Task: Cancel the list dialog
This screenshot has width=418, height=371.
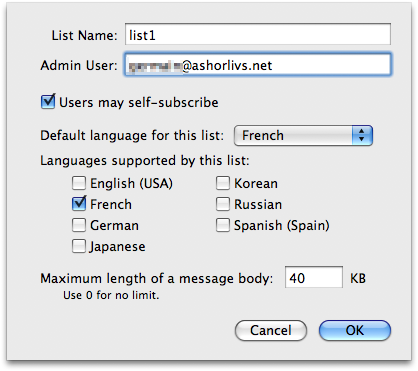Action: tap(271, 330)
